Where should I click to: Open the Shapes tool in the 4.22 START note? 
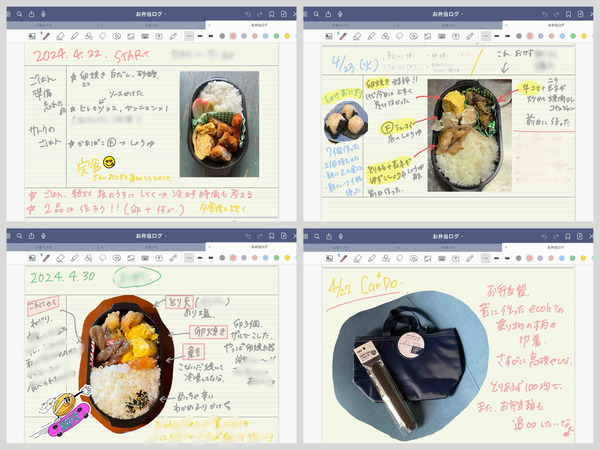(88, 36)
